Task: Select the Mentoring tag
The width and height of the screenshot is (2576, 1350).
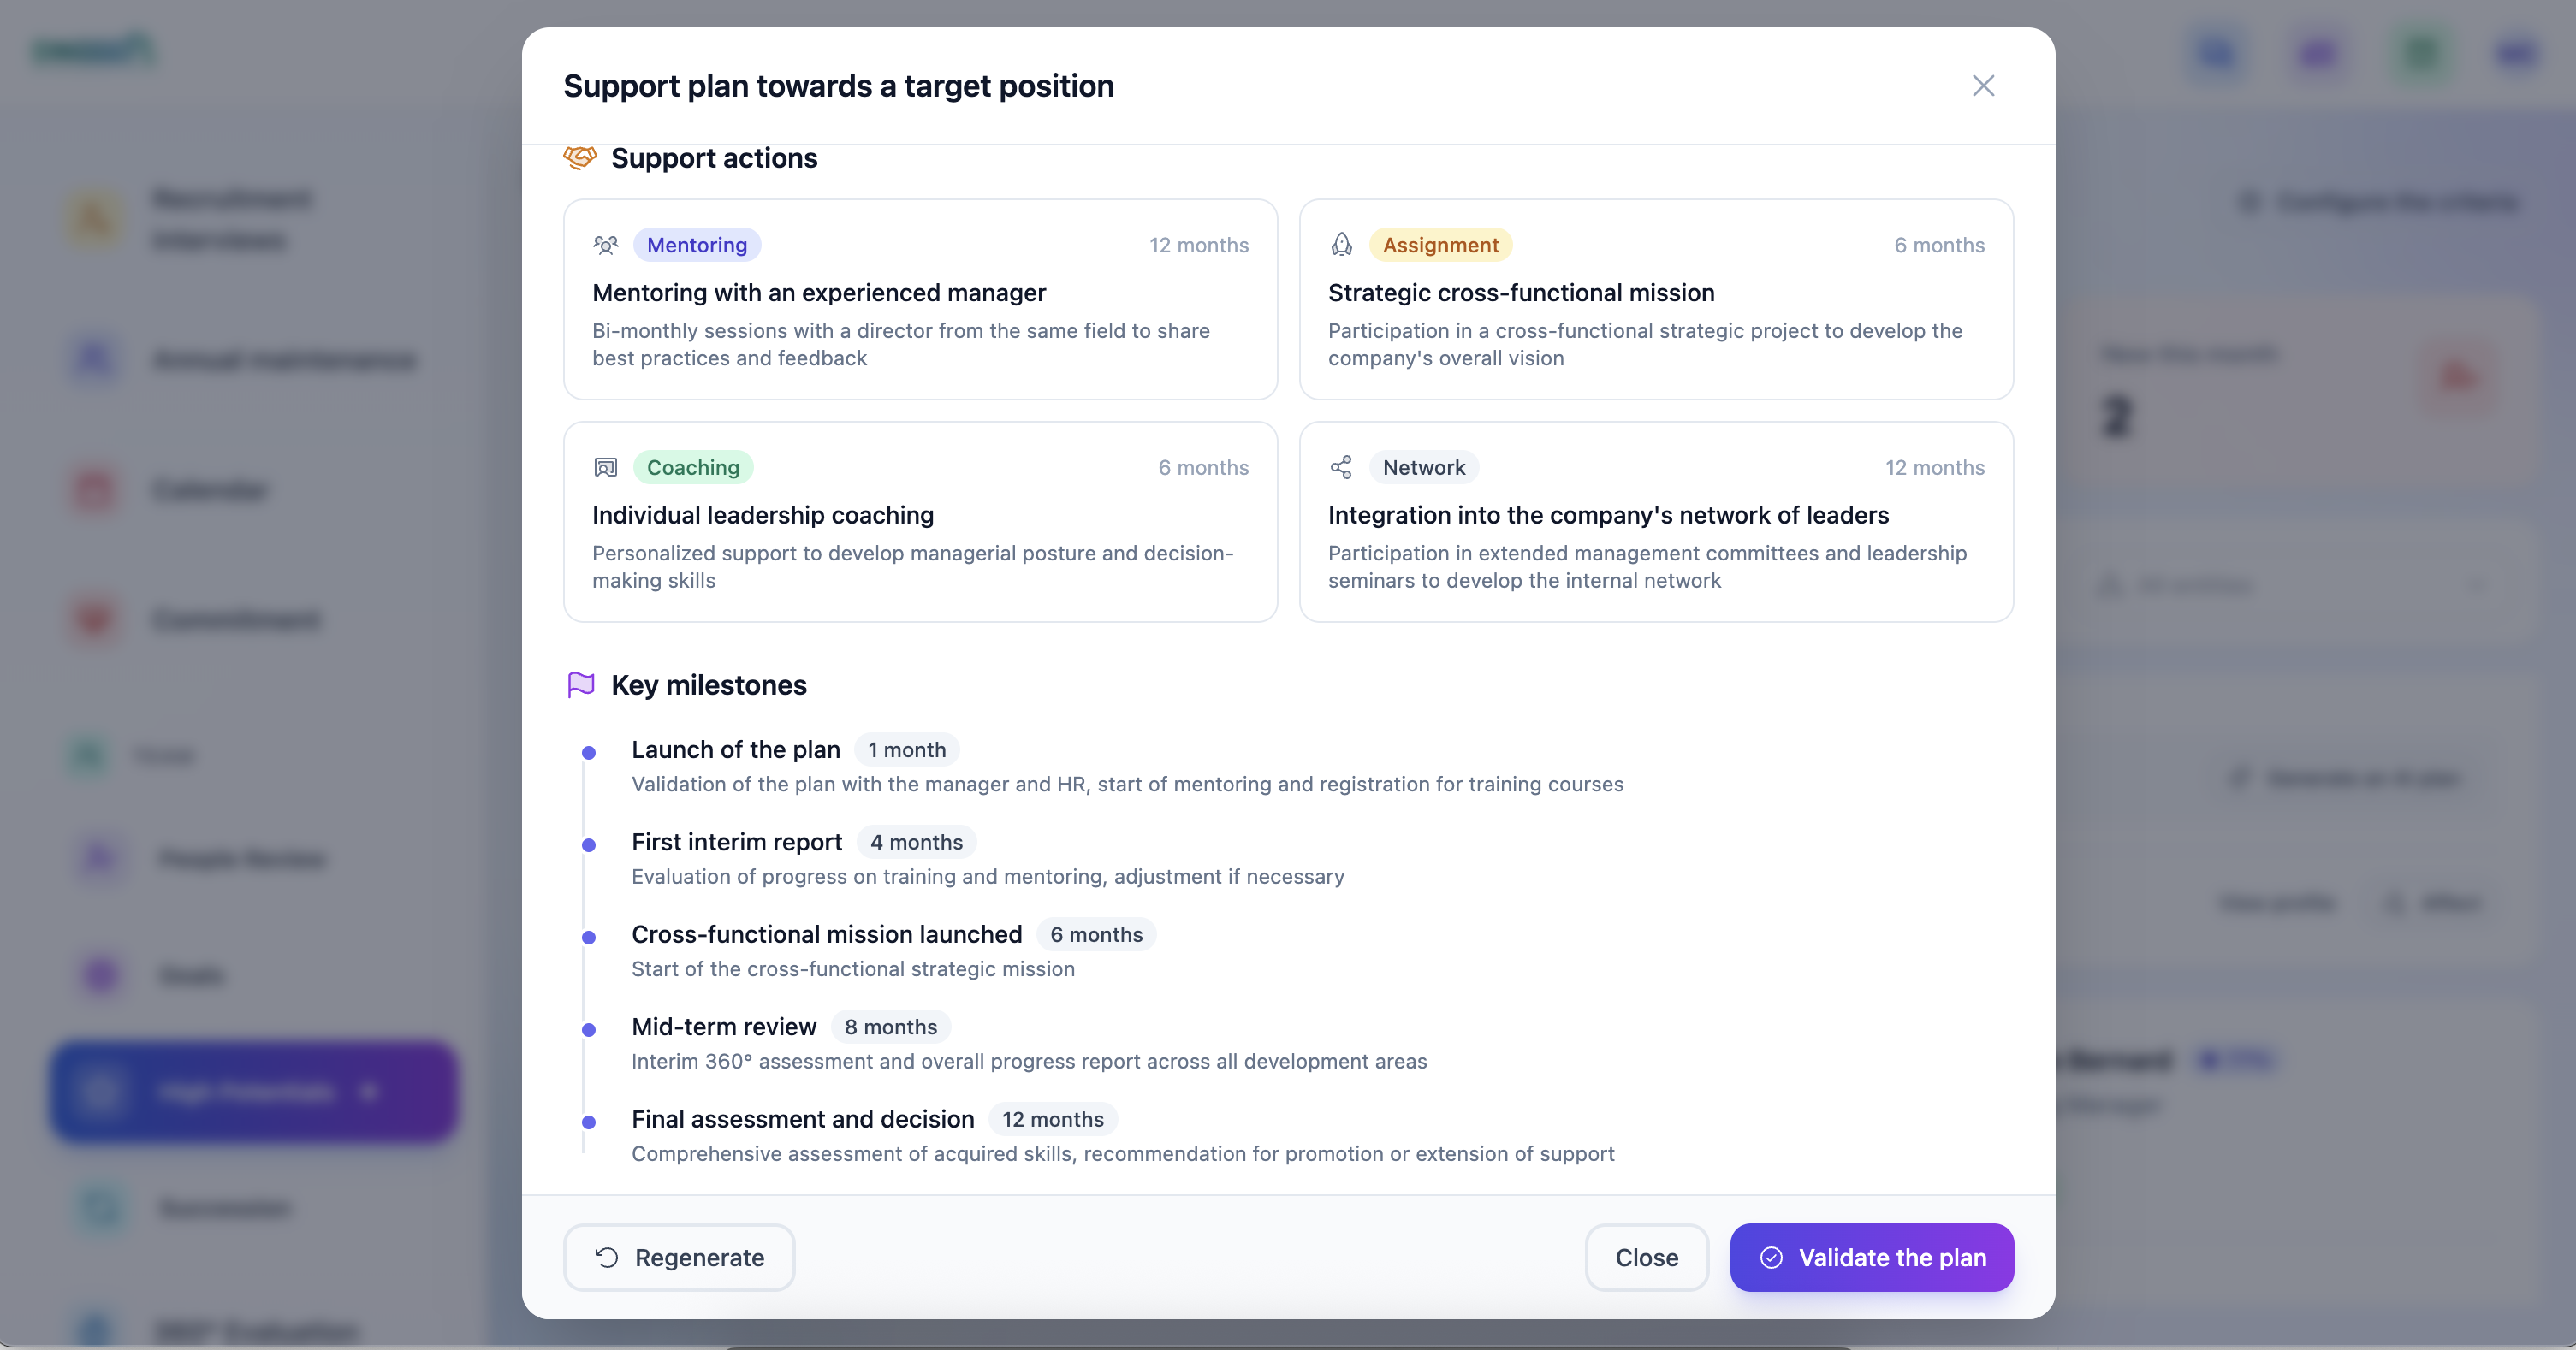Action: click(696, 245)
